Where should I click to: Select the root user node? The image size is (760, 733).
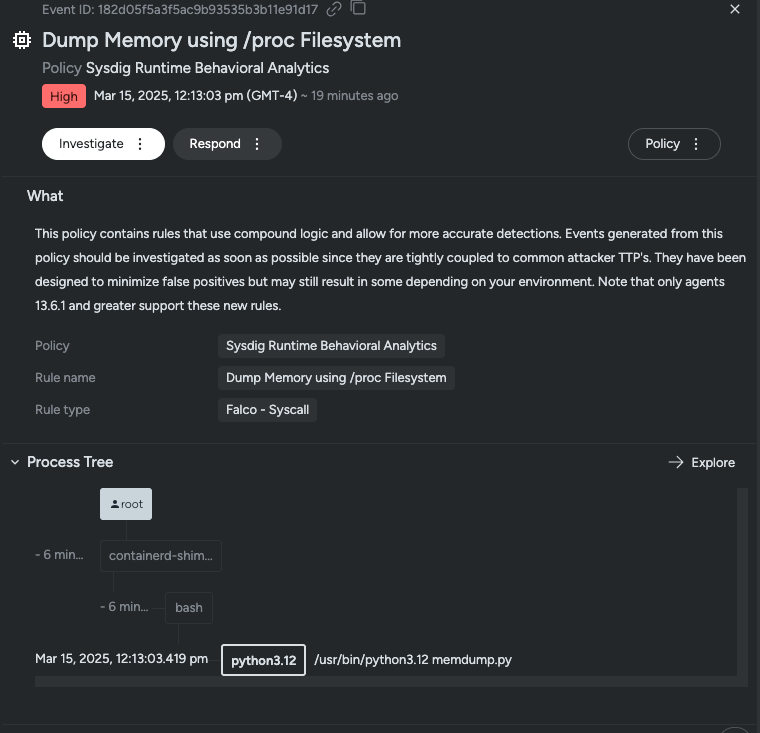126,504
